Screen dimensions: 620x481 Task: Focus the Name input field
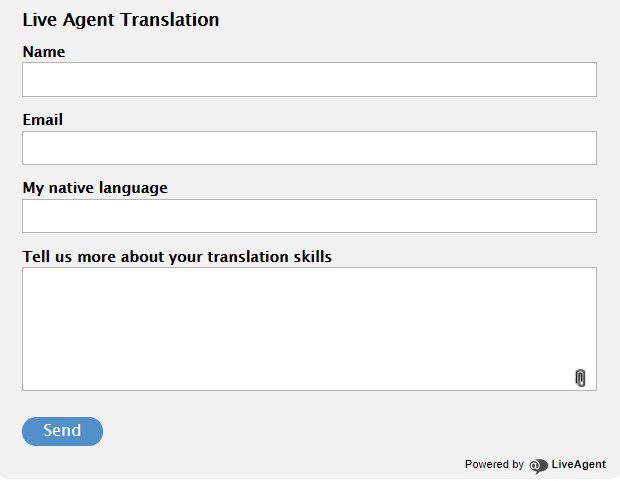pos(309,80)
